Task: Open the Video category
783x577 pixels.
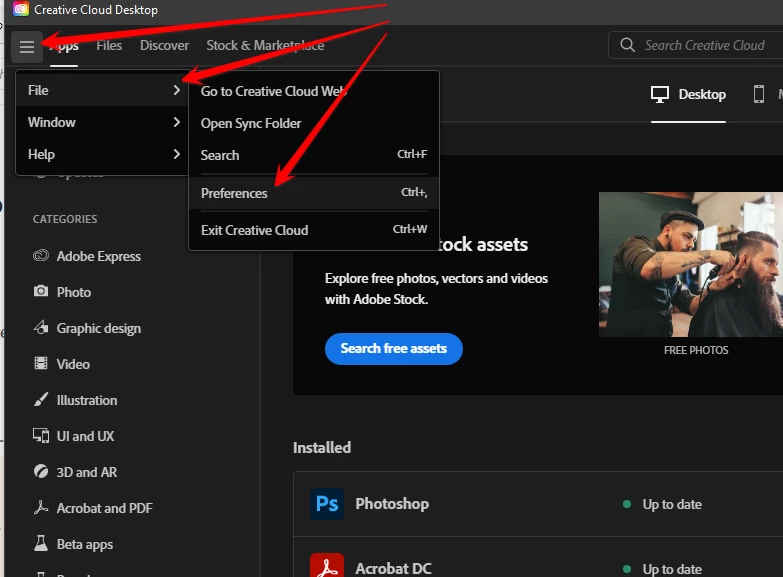Action: point(73,364)
